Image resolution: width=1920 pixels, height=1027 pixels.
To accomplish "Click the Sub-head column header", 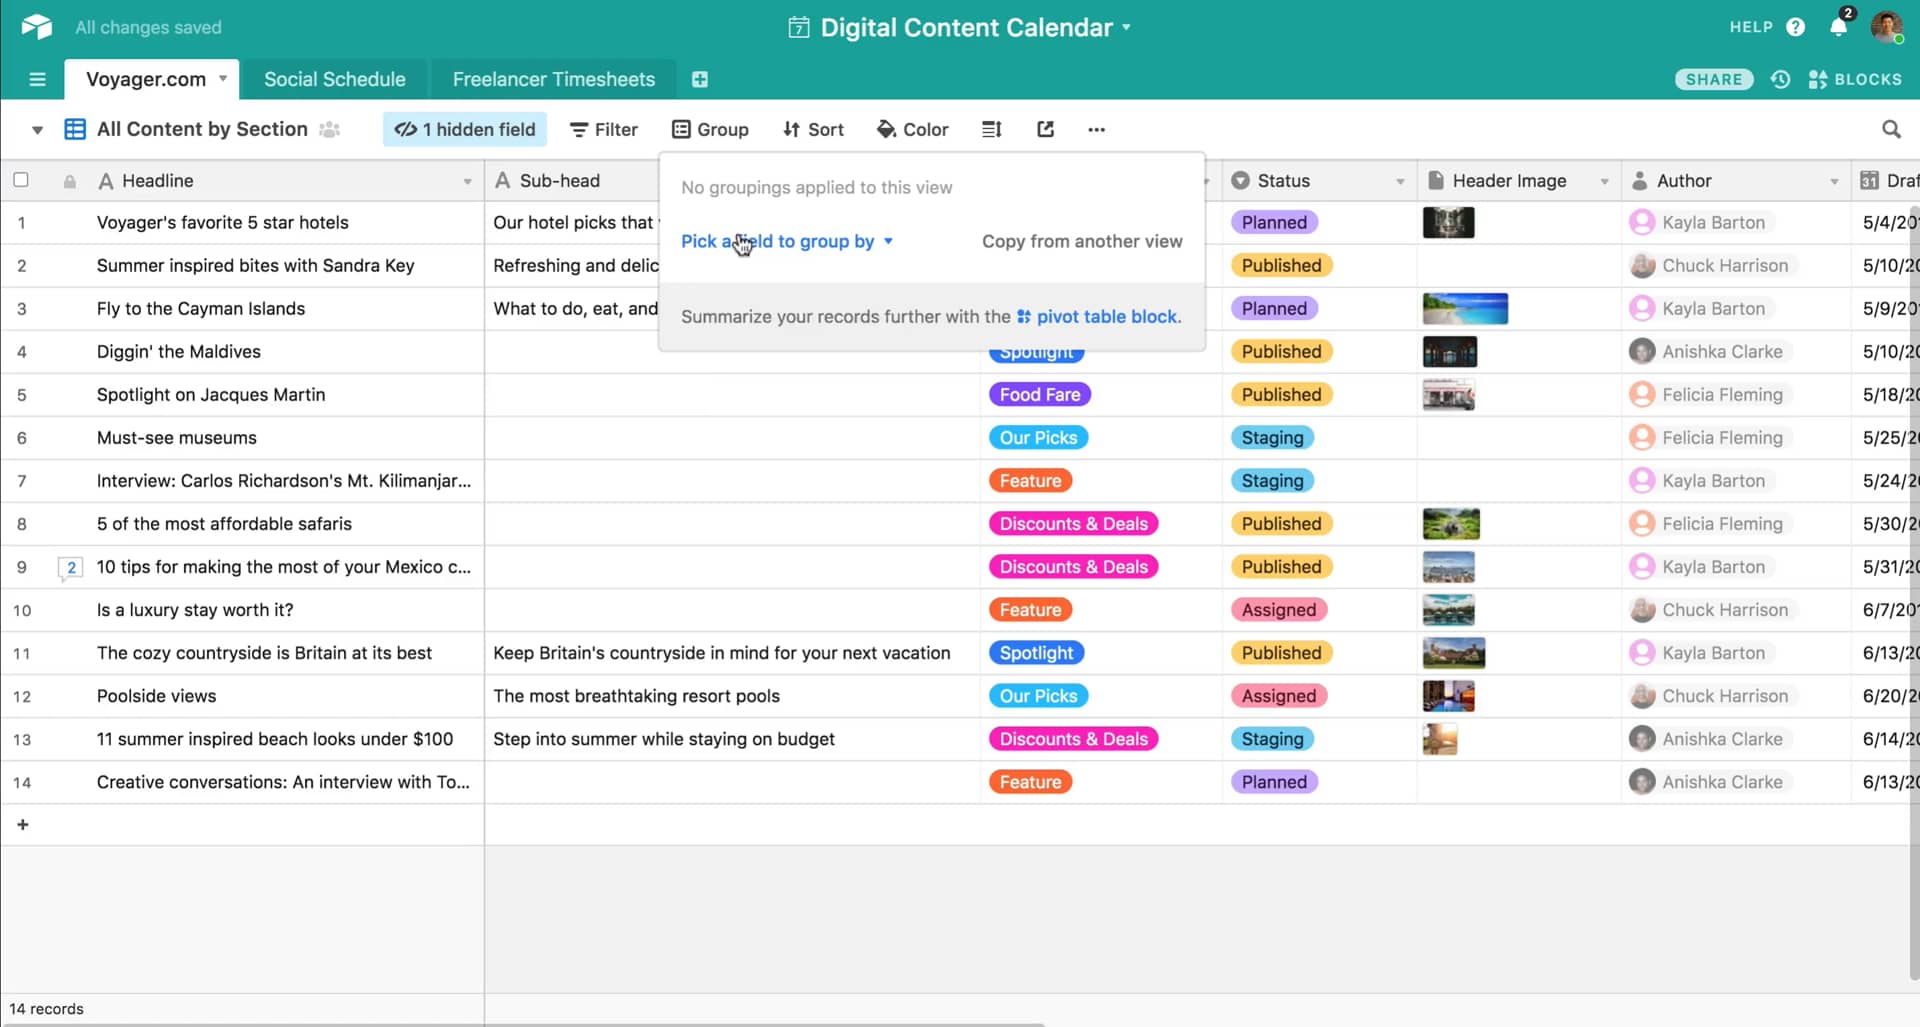I will click(x=573, y=181).
